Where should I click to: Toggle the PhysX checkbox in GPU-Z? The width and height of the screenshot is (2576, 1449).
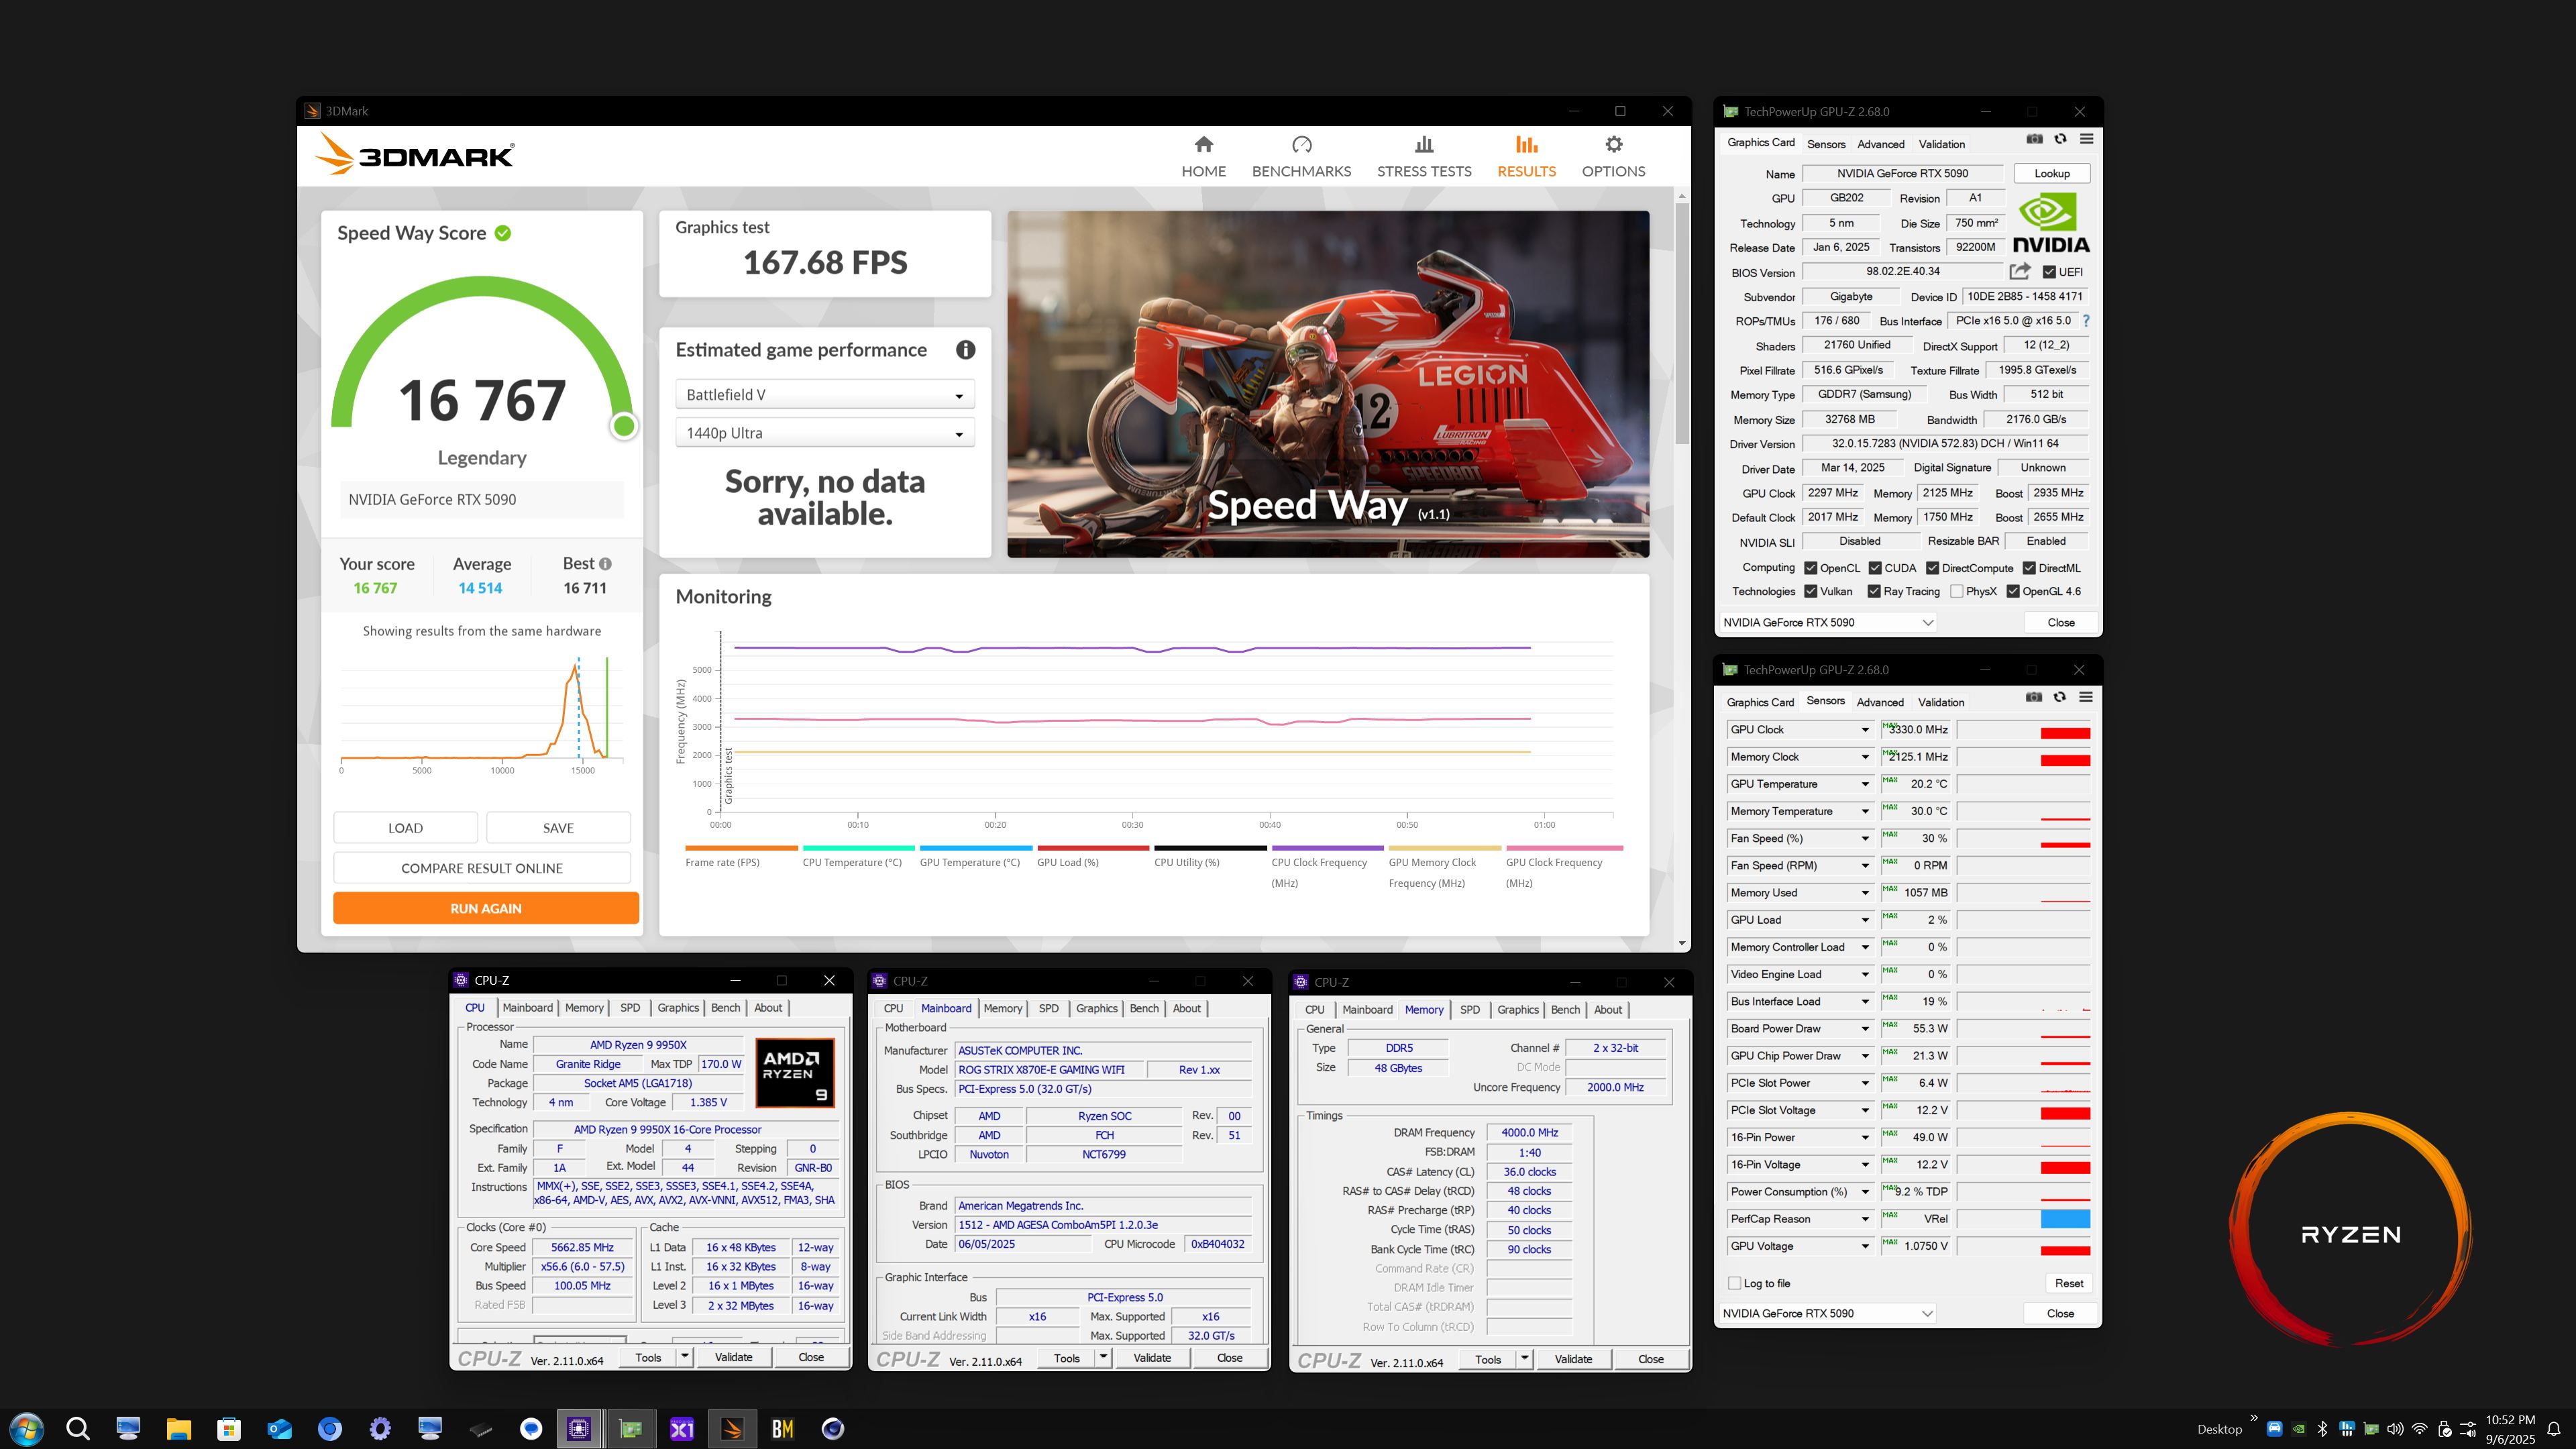[x=1956, y=591]
